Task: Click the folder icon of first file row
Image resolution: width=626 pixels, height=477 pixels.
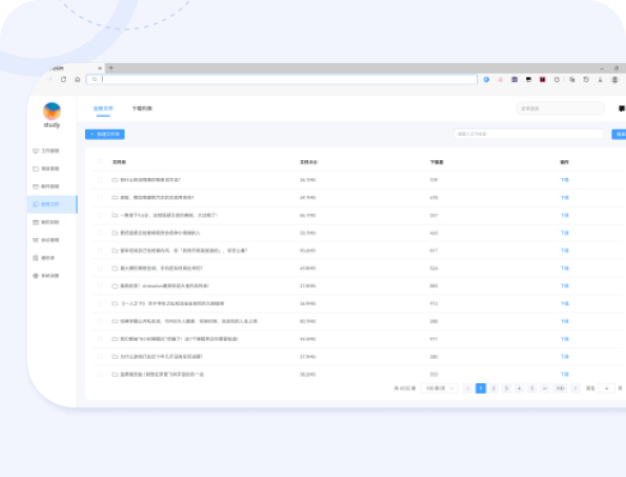Action: 115,180
